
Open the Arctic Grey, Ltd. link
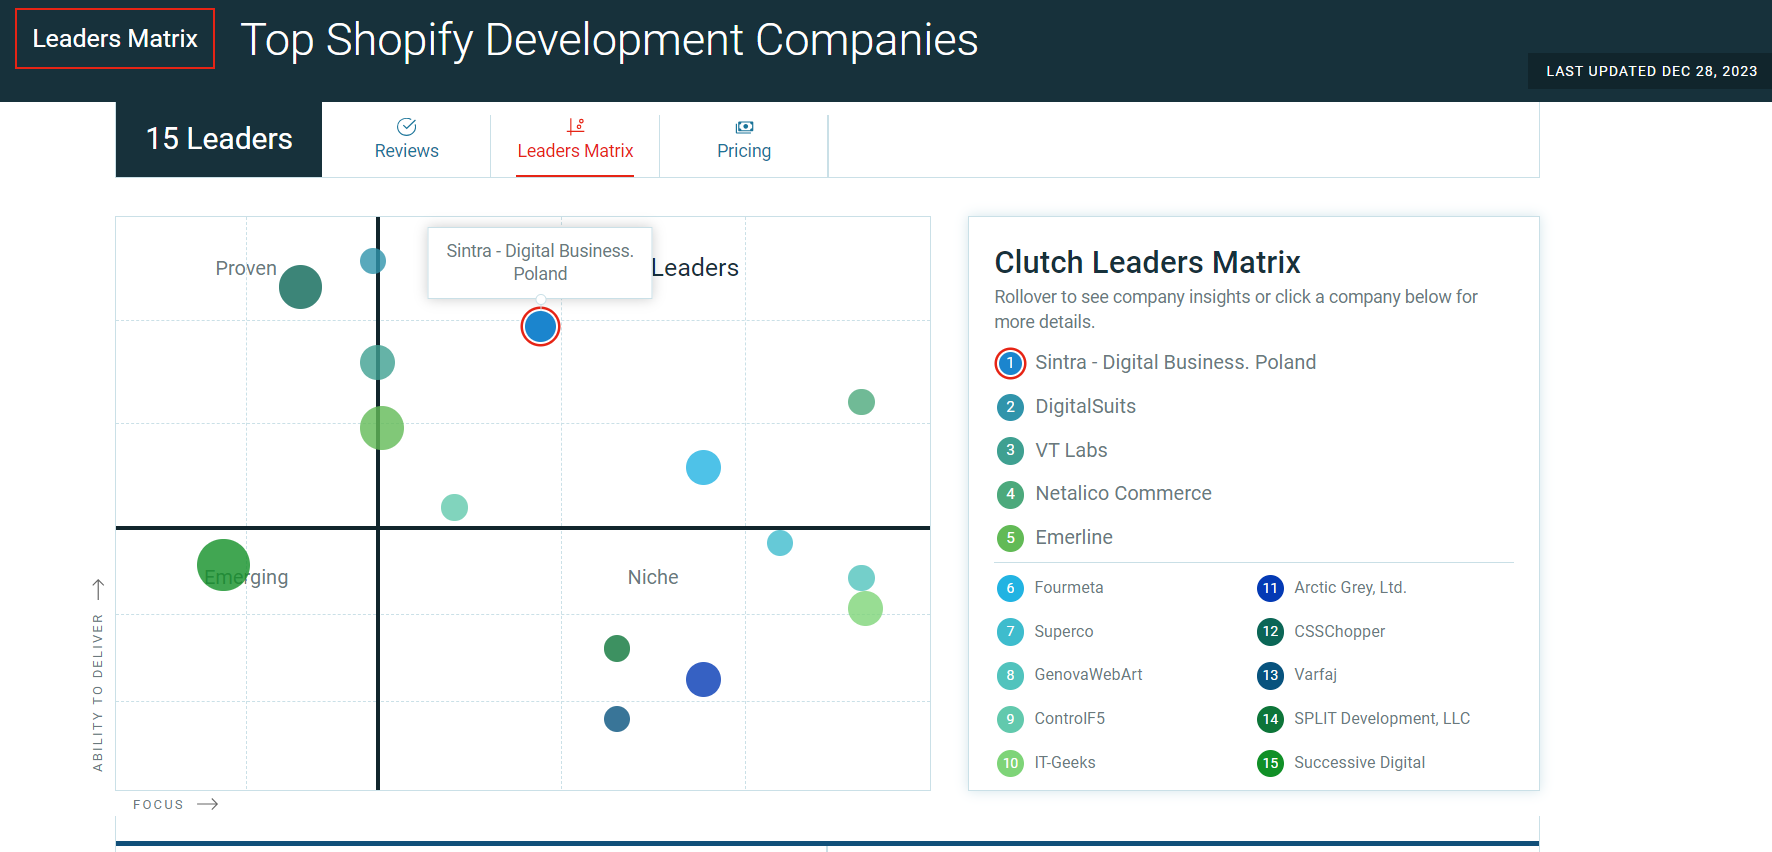pyautogui.click(x=1350, y=587)
